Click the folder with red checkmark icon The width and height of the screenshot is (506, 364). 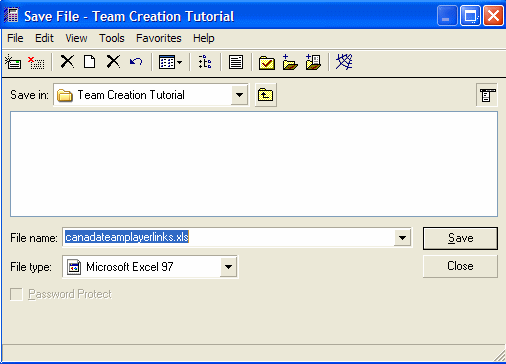[267, 62]
